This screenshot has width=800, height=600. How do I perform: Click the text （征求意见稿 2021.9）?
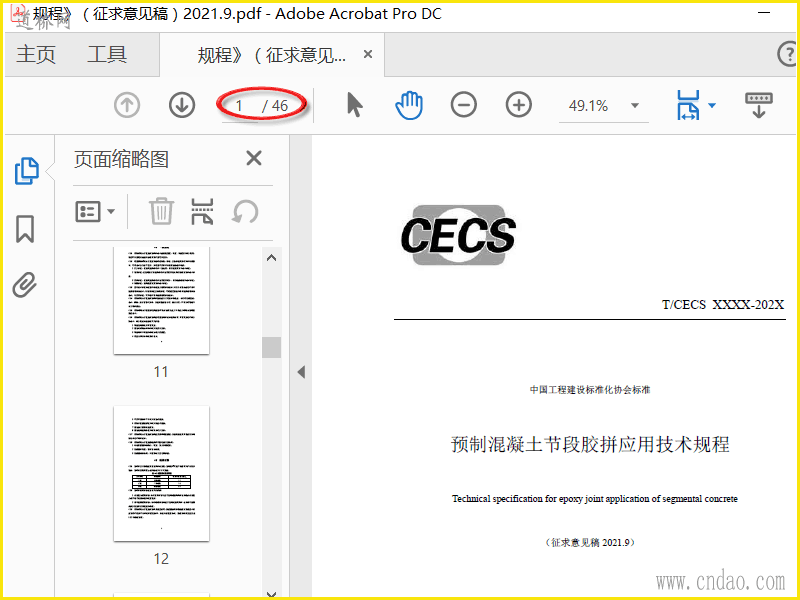pos(590,542)
